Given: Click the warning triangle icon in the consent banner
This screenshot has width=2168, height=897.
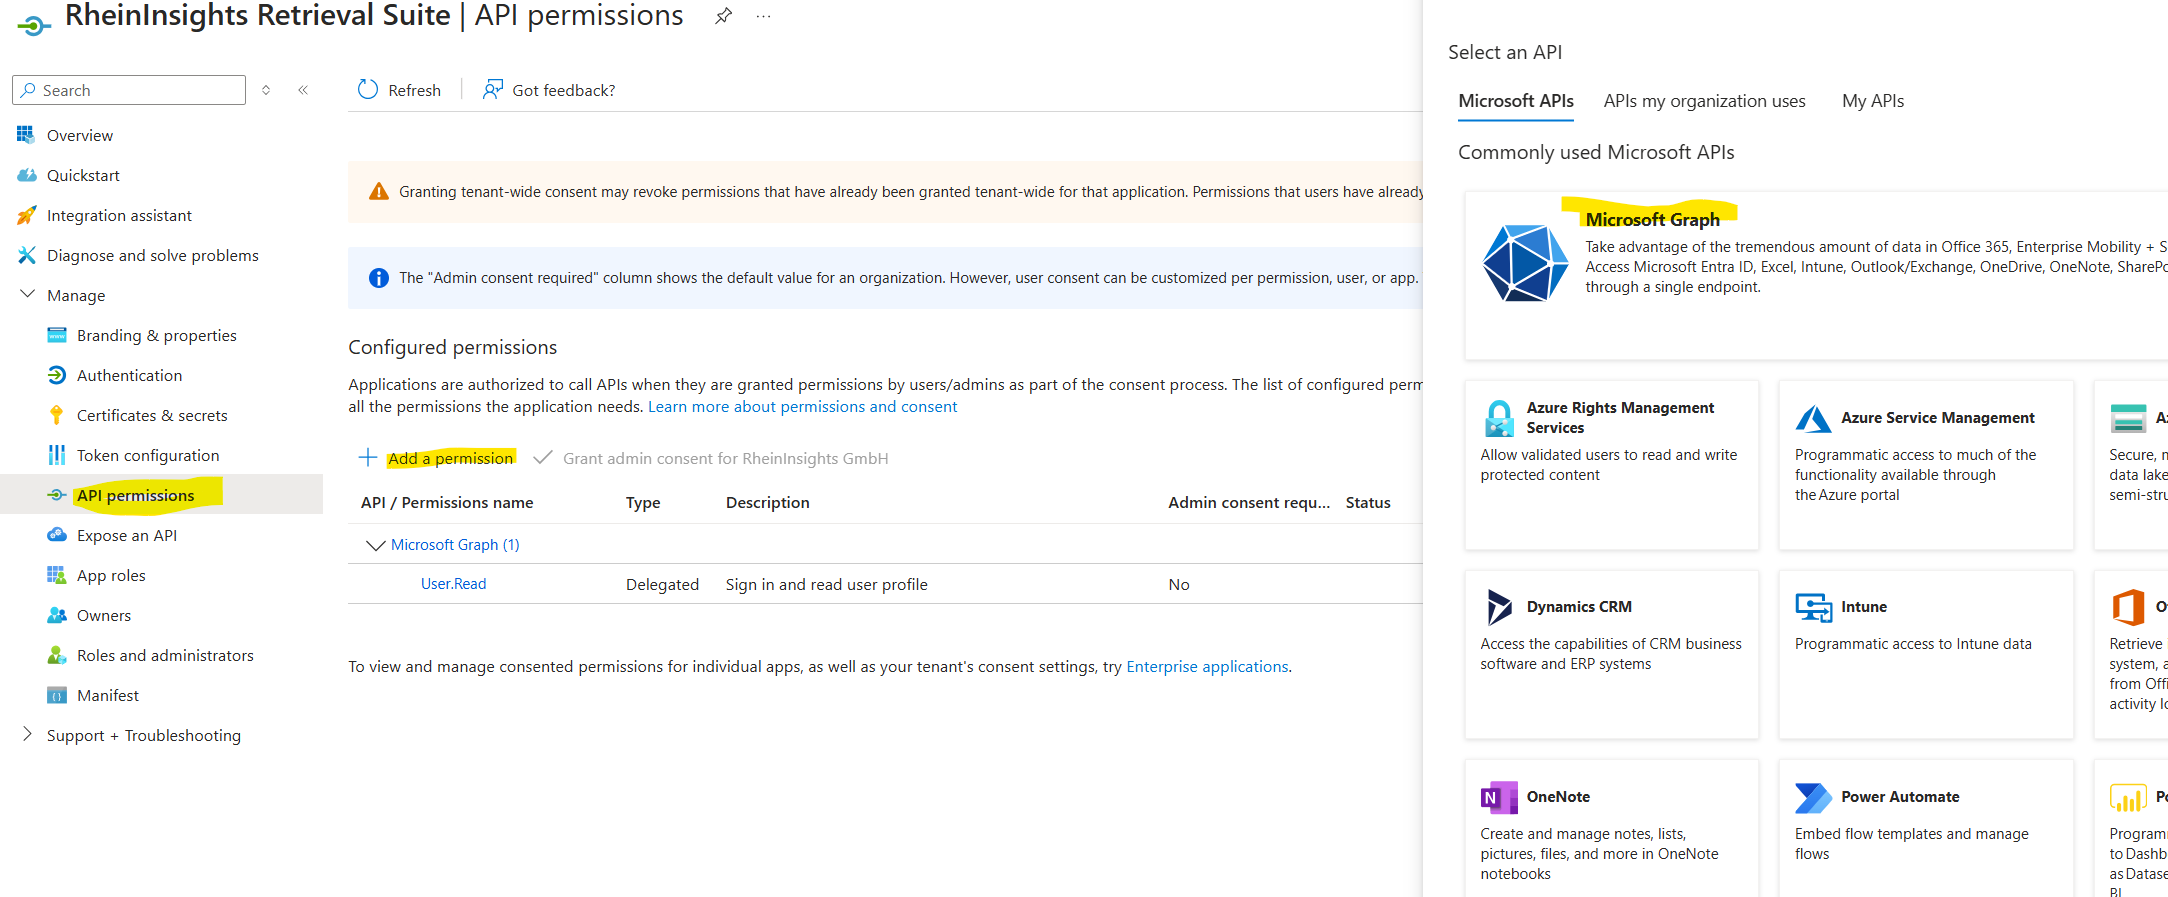Looking at the screenshot, I should pyautogui.click(x=378, y=191).
